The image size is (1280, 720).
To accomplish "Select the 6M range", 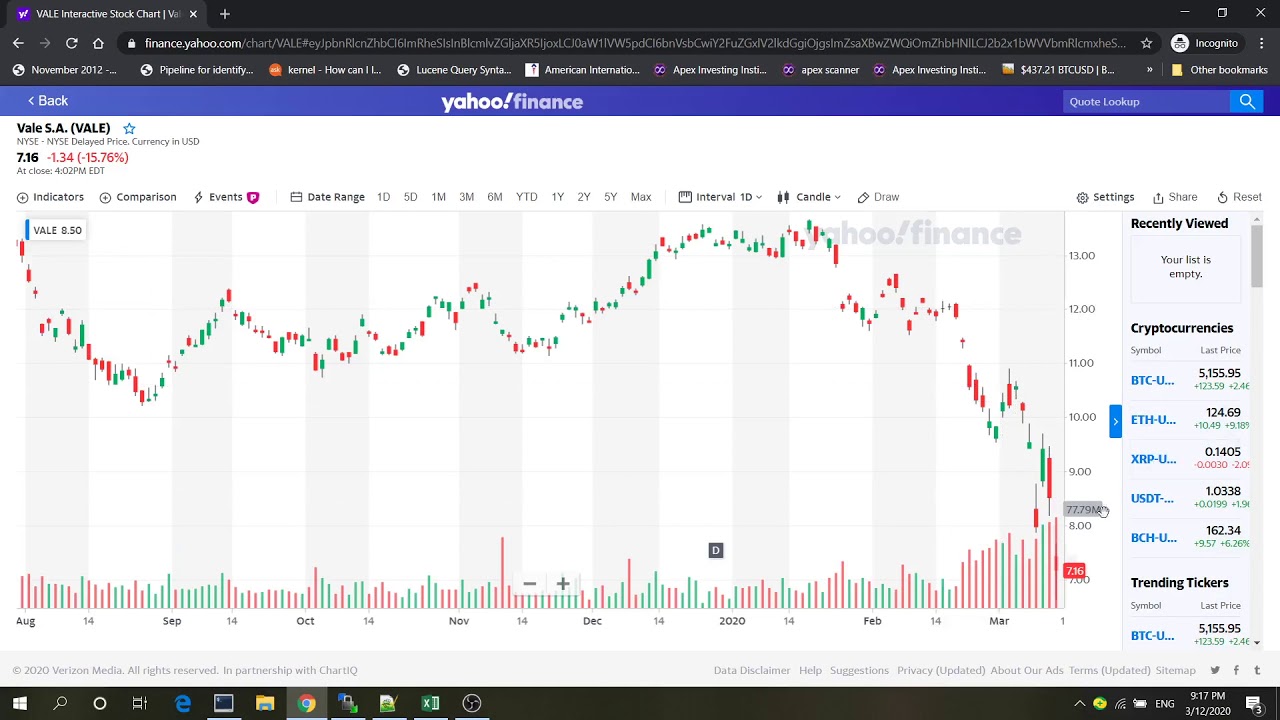I will [494, 197].
